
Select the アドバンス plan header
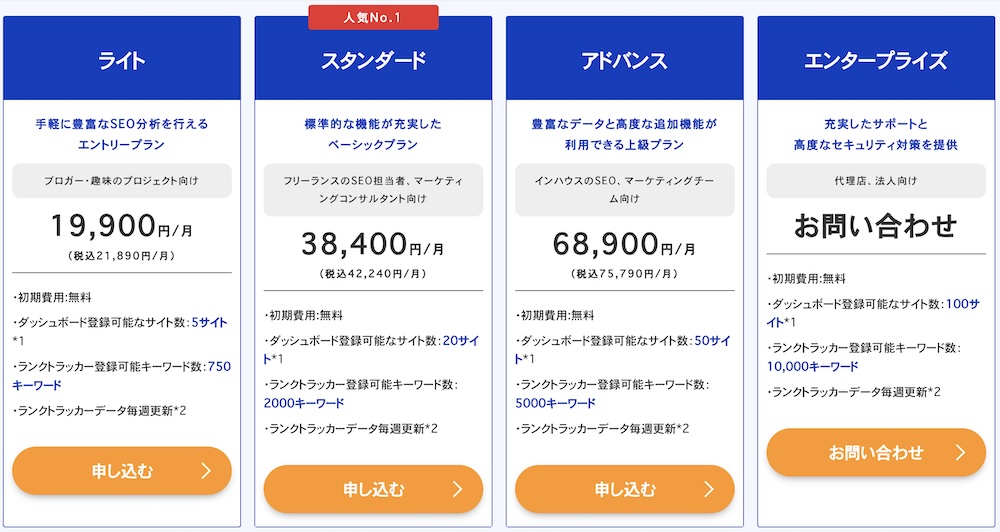(x=624, y=59)
